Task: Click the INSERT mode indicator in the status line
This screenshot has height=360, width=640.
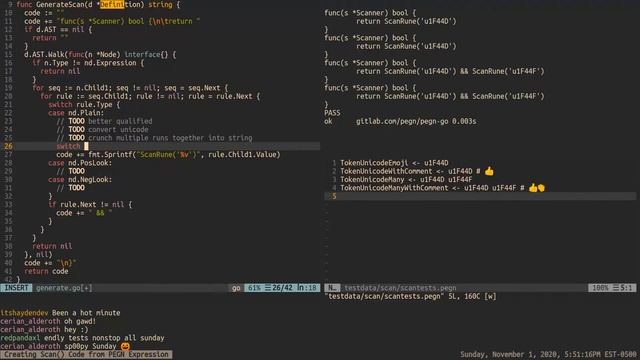Action: [16, 288]
